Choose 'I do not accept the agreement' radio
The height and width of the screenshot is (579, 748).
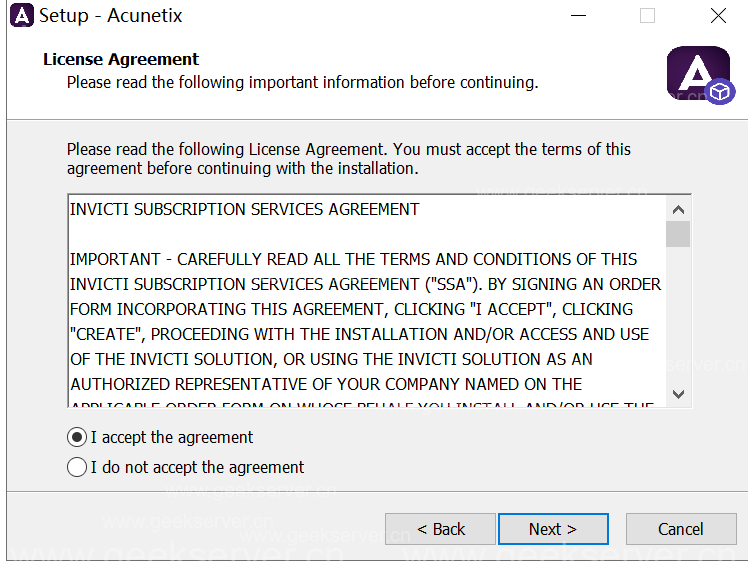click(77, 467)
